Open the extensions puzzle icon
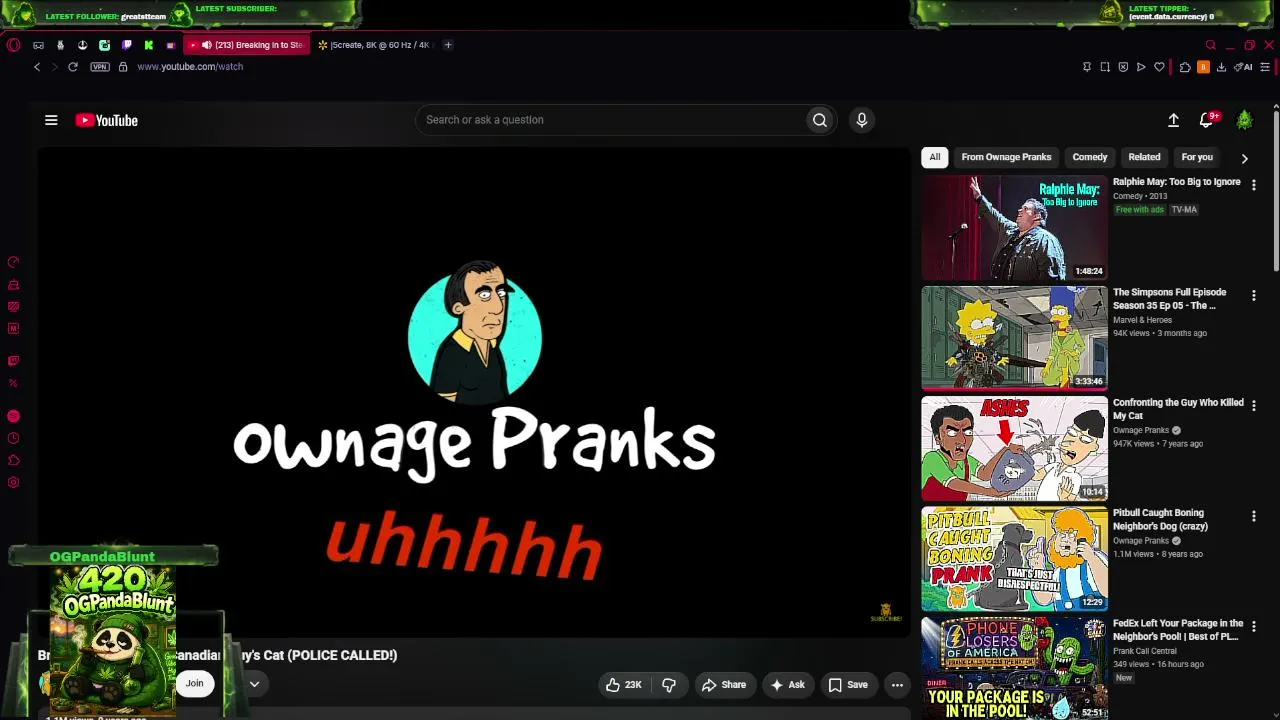Image resolution: width=1280 pixels, height=720 pixels. (1185, 67)
